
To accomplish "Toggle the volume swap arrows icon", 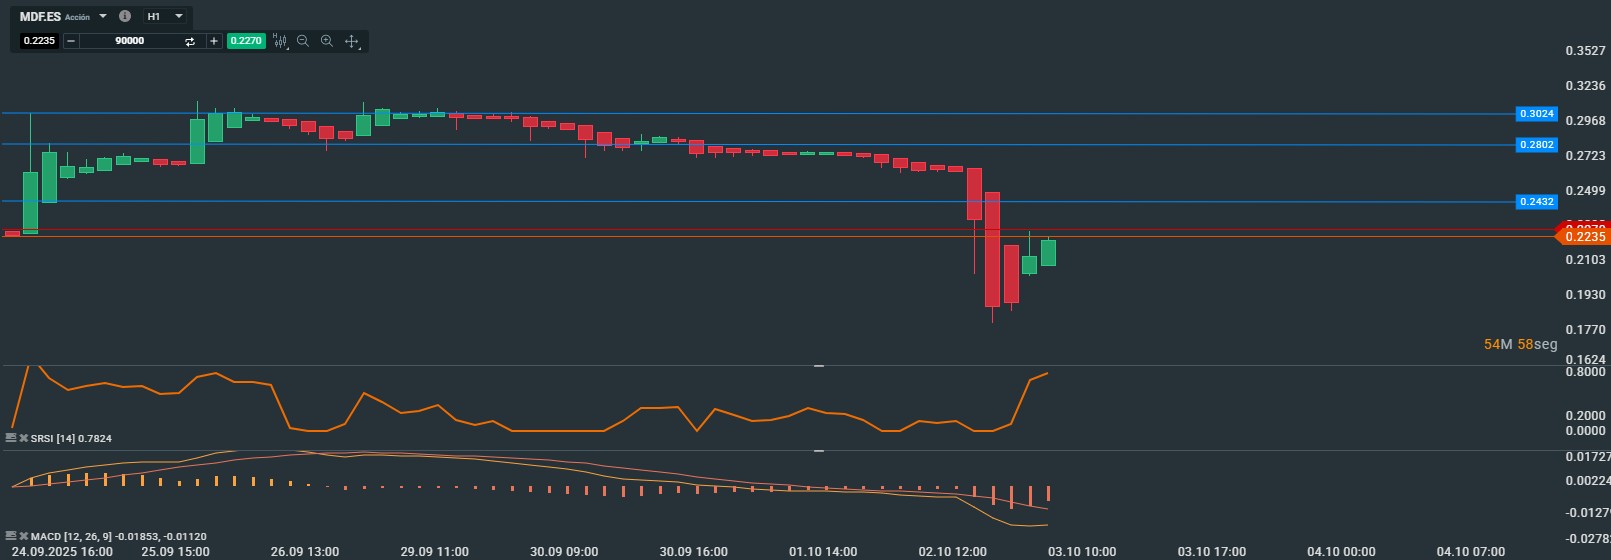I will [190, 41].
